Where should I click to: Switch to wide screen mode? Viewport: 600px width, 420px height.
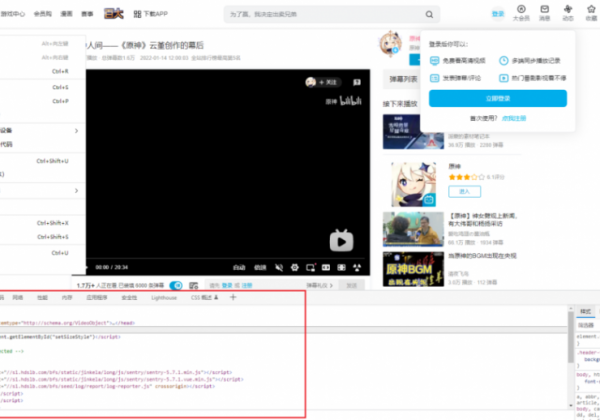click(x=326, y=267)
